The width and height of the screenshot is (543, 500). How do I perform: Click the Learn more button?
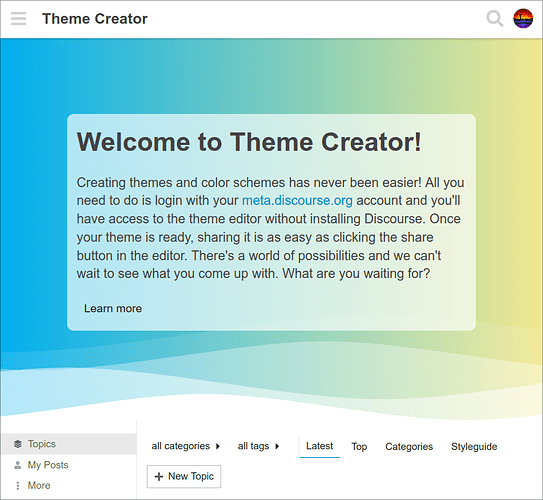coord(113,308)
